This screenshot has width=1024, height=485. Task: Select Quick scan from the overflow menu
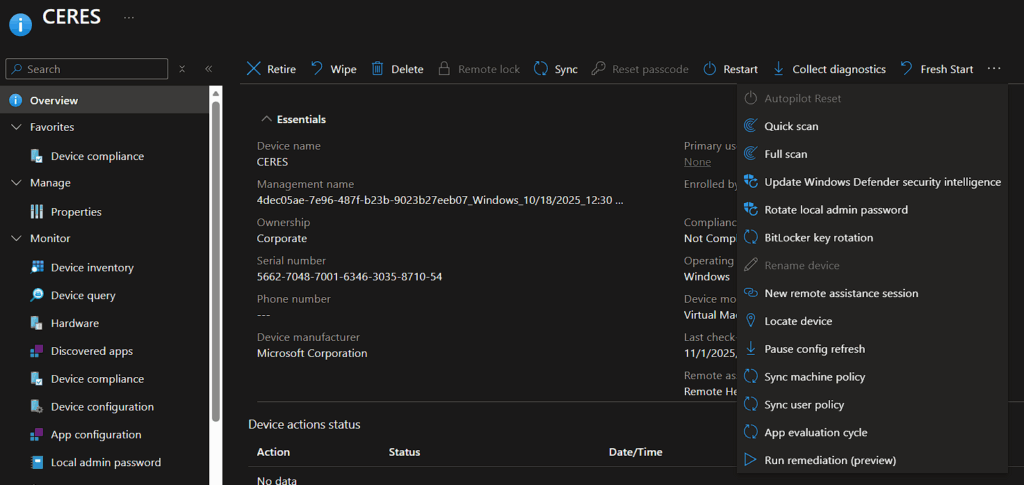[x=791, y=127]
